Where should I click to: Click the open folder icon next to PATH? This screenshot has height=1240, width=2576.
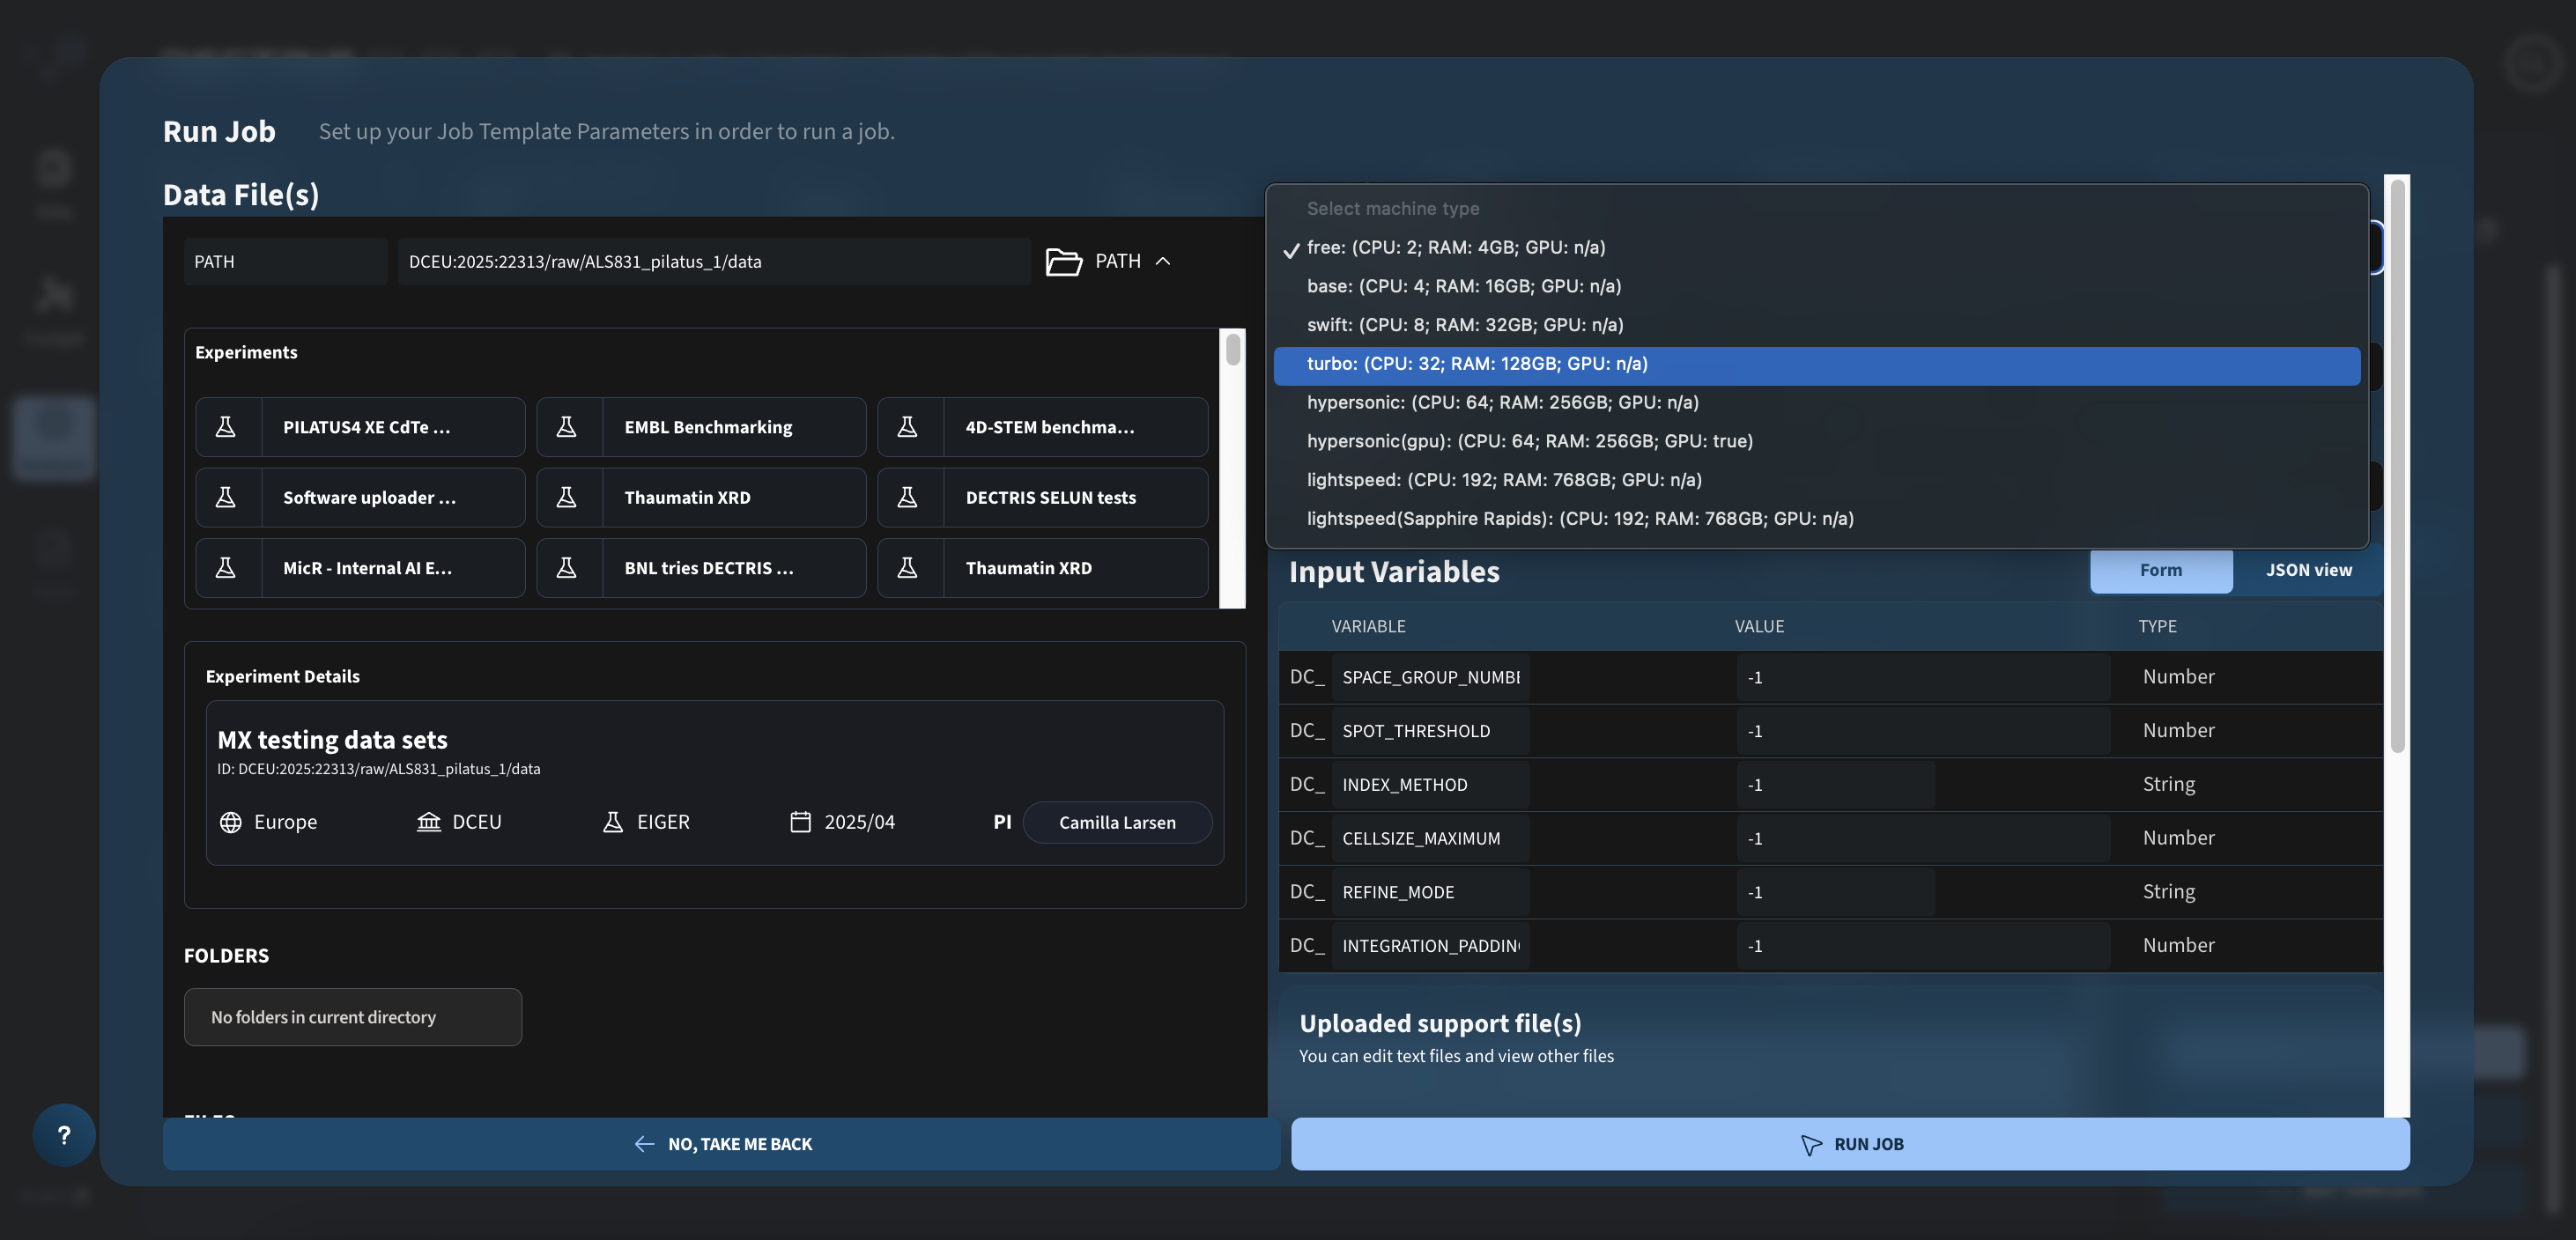(x=1064, y=261)
